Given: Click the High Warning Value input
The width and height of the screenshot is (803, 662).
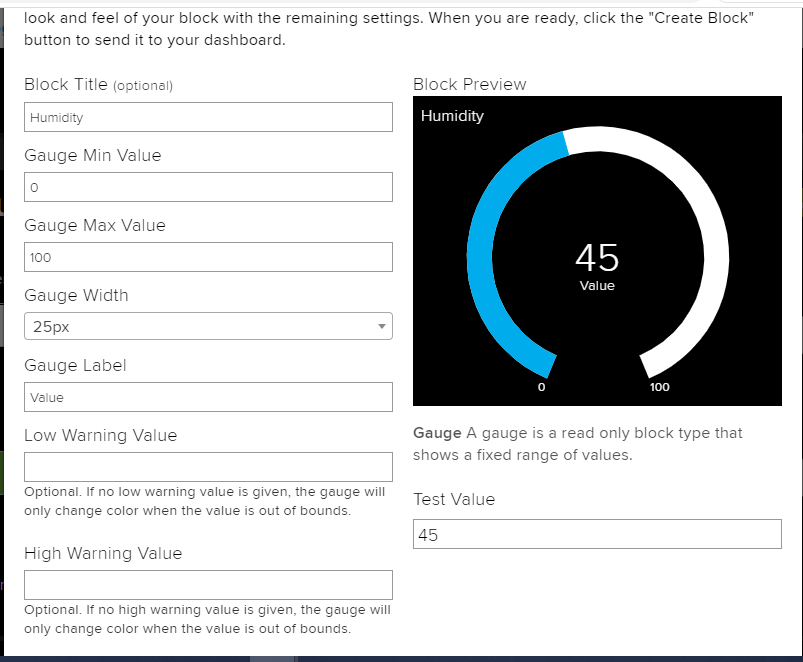Looking at the screenshot, I should (208, 585).
